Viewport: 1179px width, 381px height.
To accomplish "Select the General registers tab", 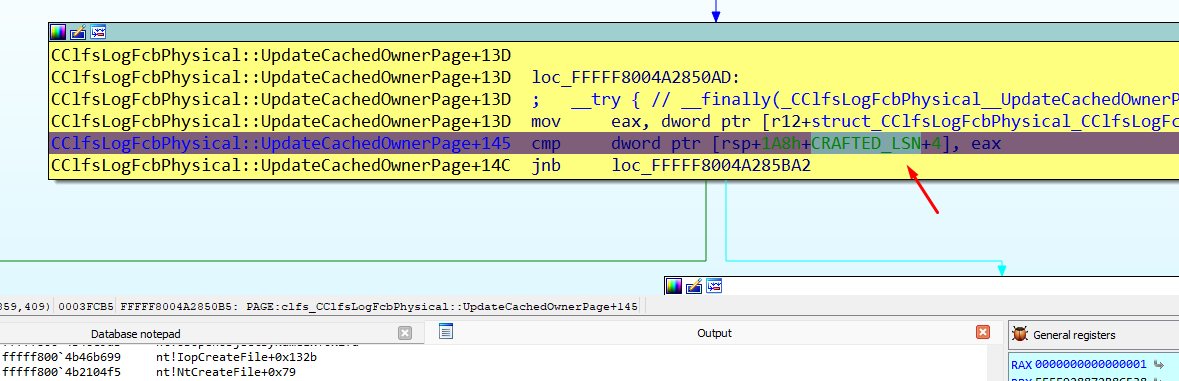I will coord(1074,335).
